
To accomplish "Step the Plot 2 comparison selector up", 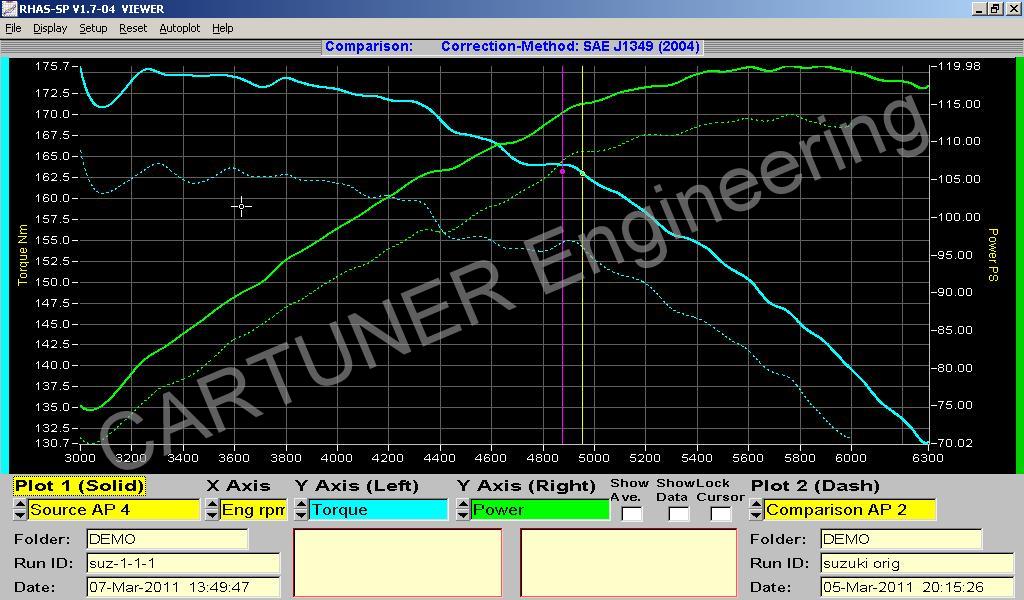I will 756,504.
